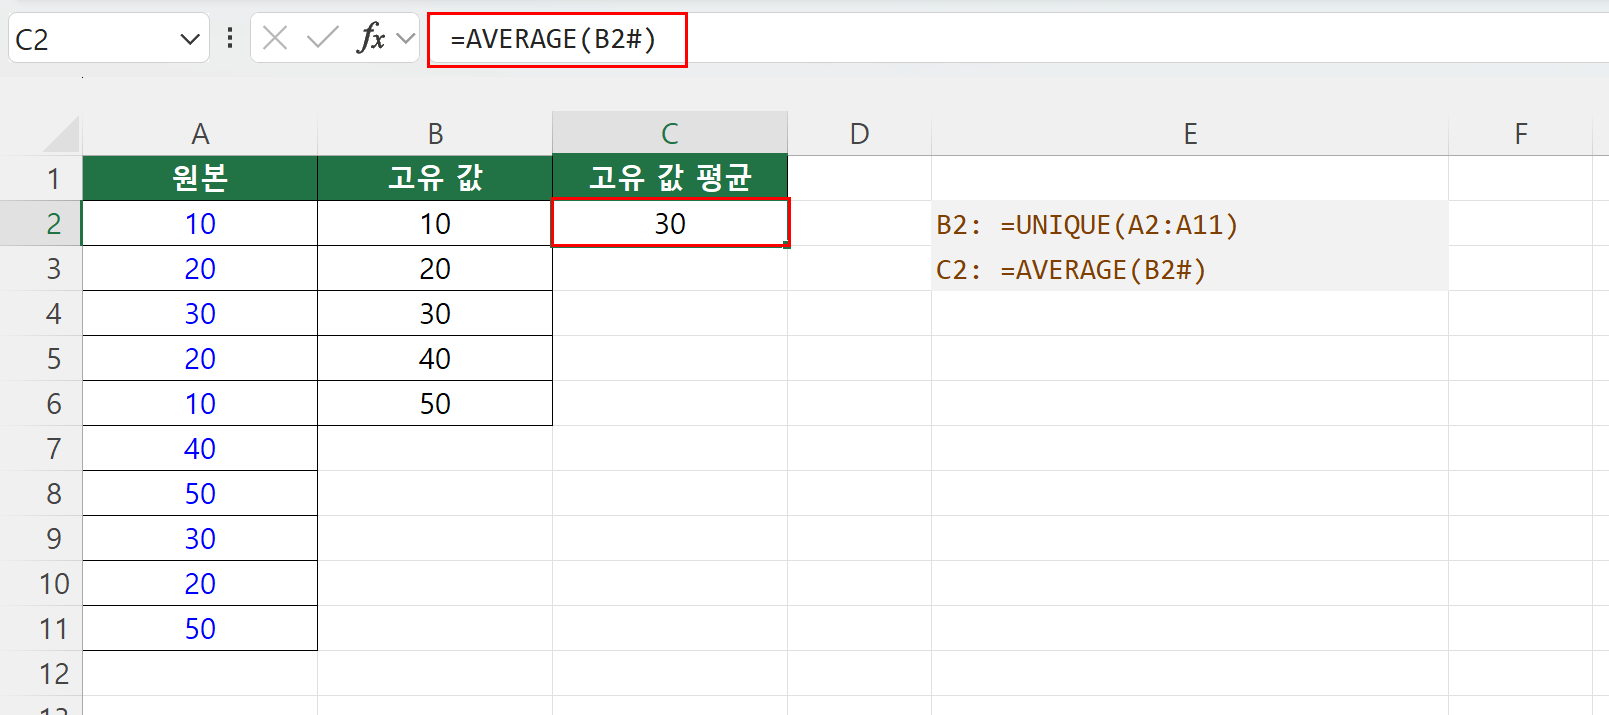Click the formula bar with =AVERAGE(B2#)
This screenshot has height=715, width=1609.
pos(1018,39)
